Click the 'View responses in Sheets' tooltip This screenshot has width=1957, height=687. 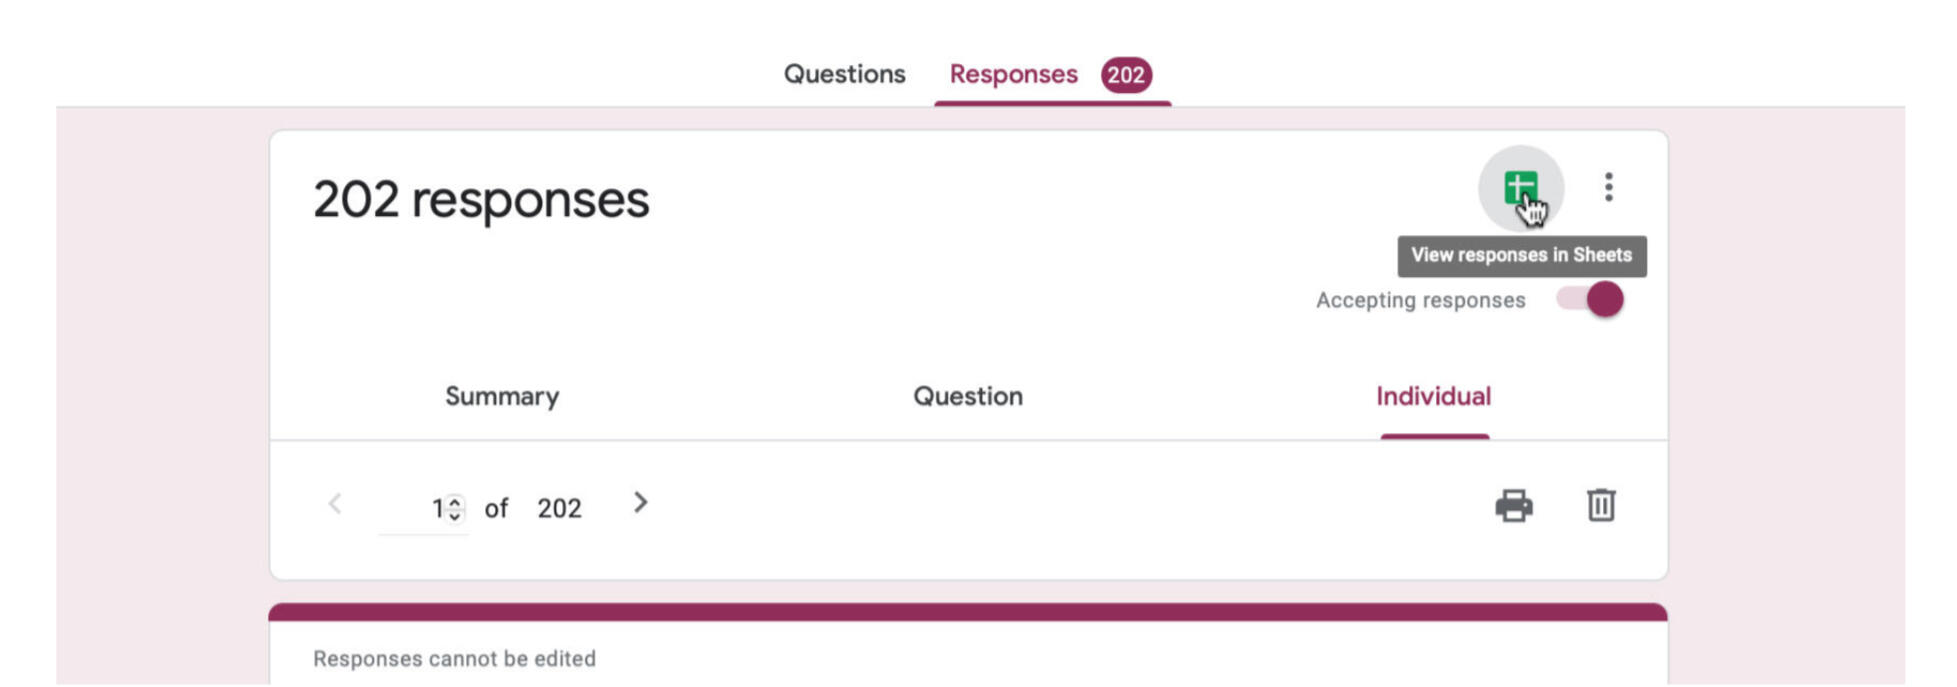pyautogui.click(x=1521, y=256)
